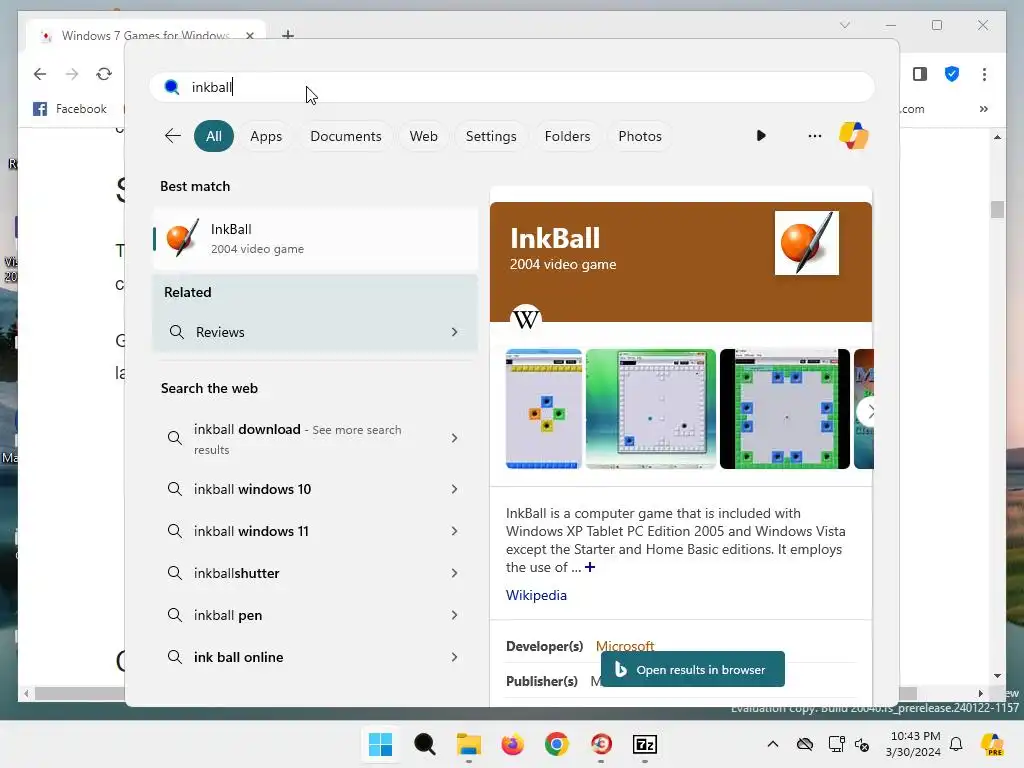Close the Windows 7 Games browser tab

click(x=249, y=35)
